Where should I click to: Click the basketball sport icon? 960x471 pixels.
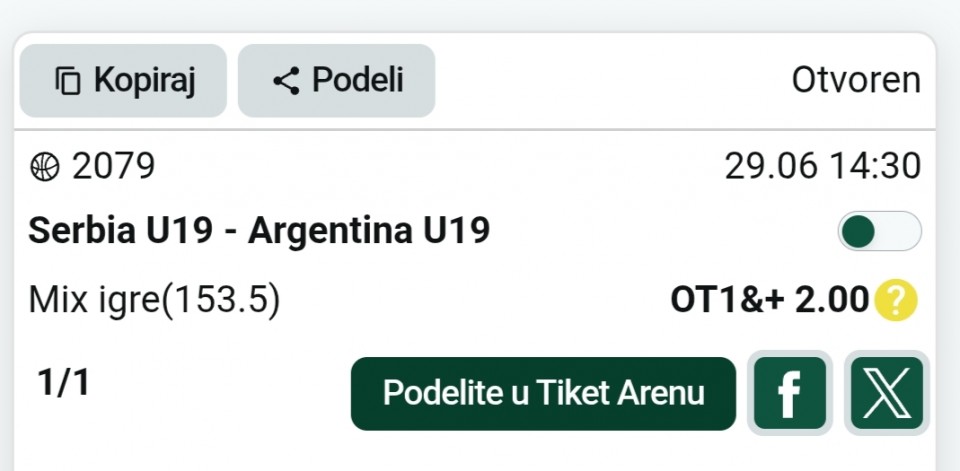click(x=45, y=167)
